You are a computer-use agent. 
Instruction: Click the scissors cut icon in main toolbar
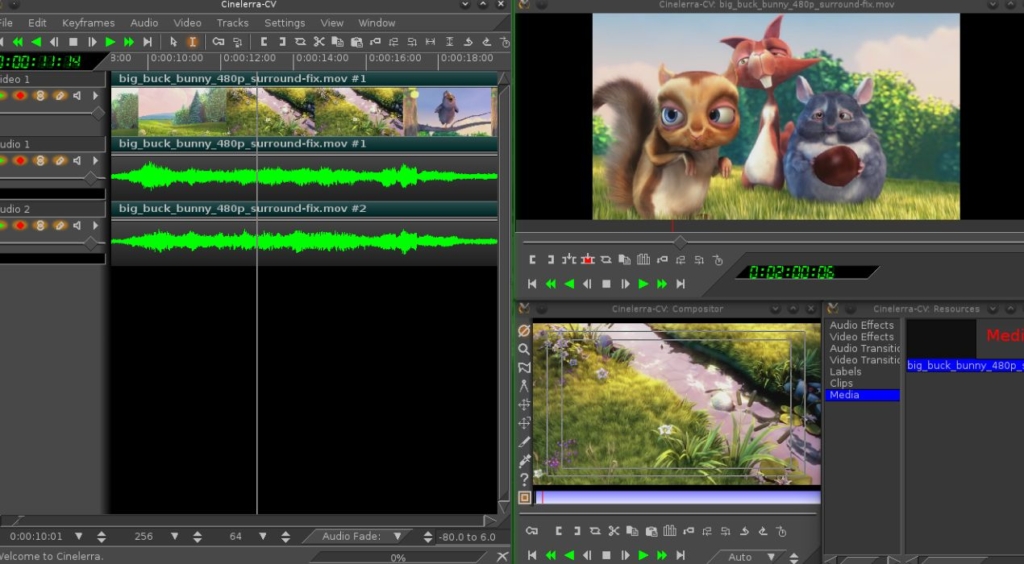click(x=318, y=42)
